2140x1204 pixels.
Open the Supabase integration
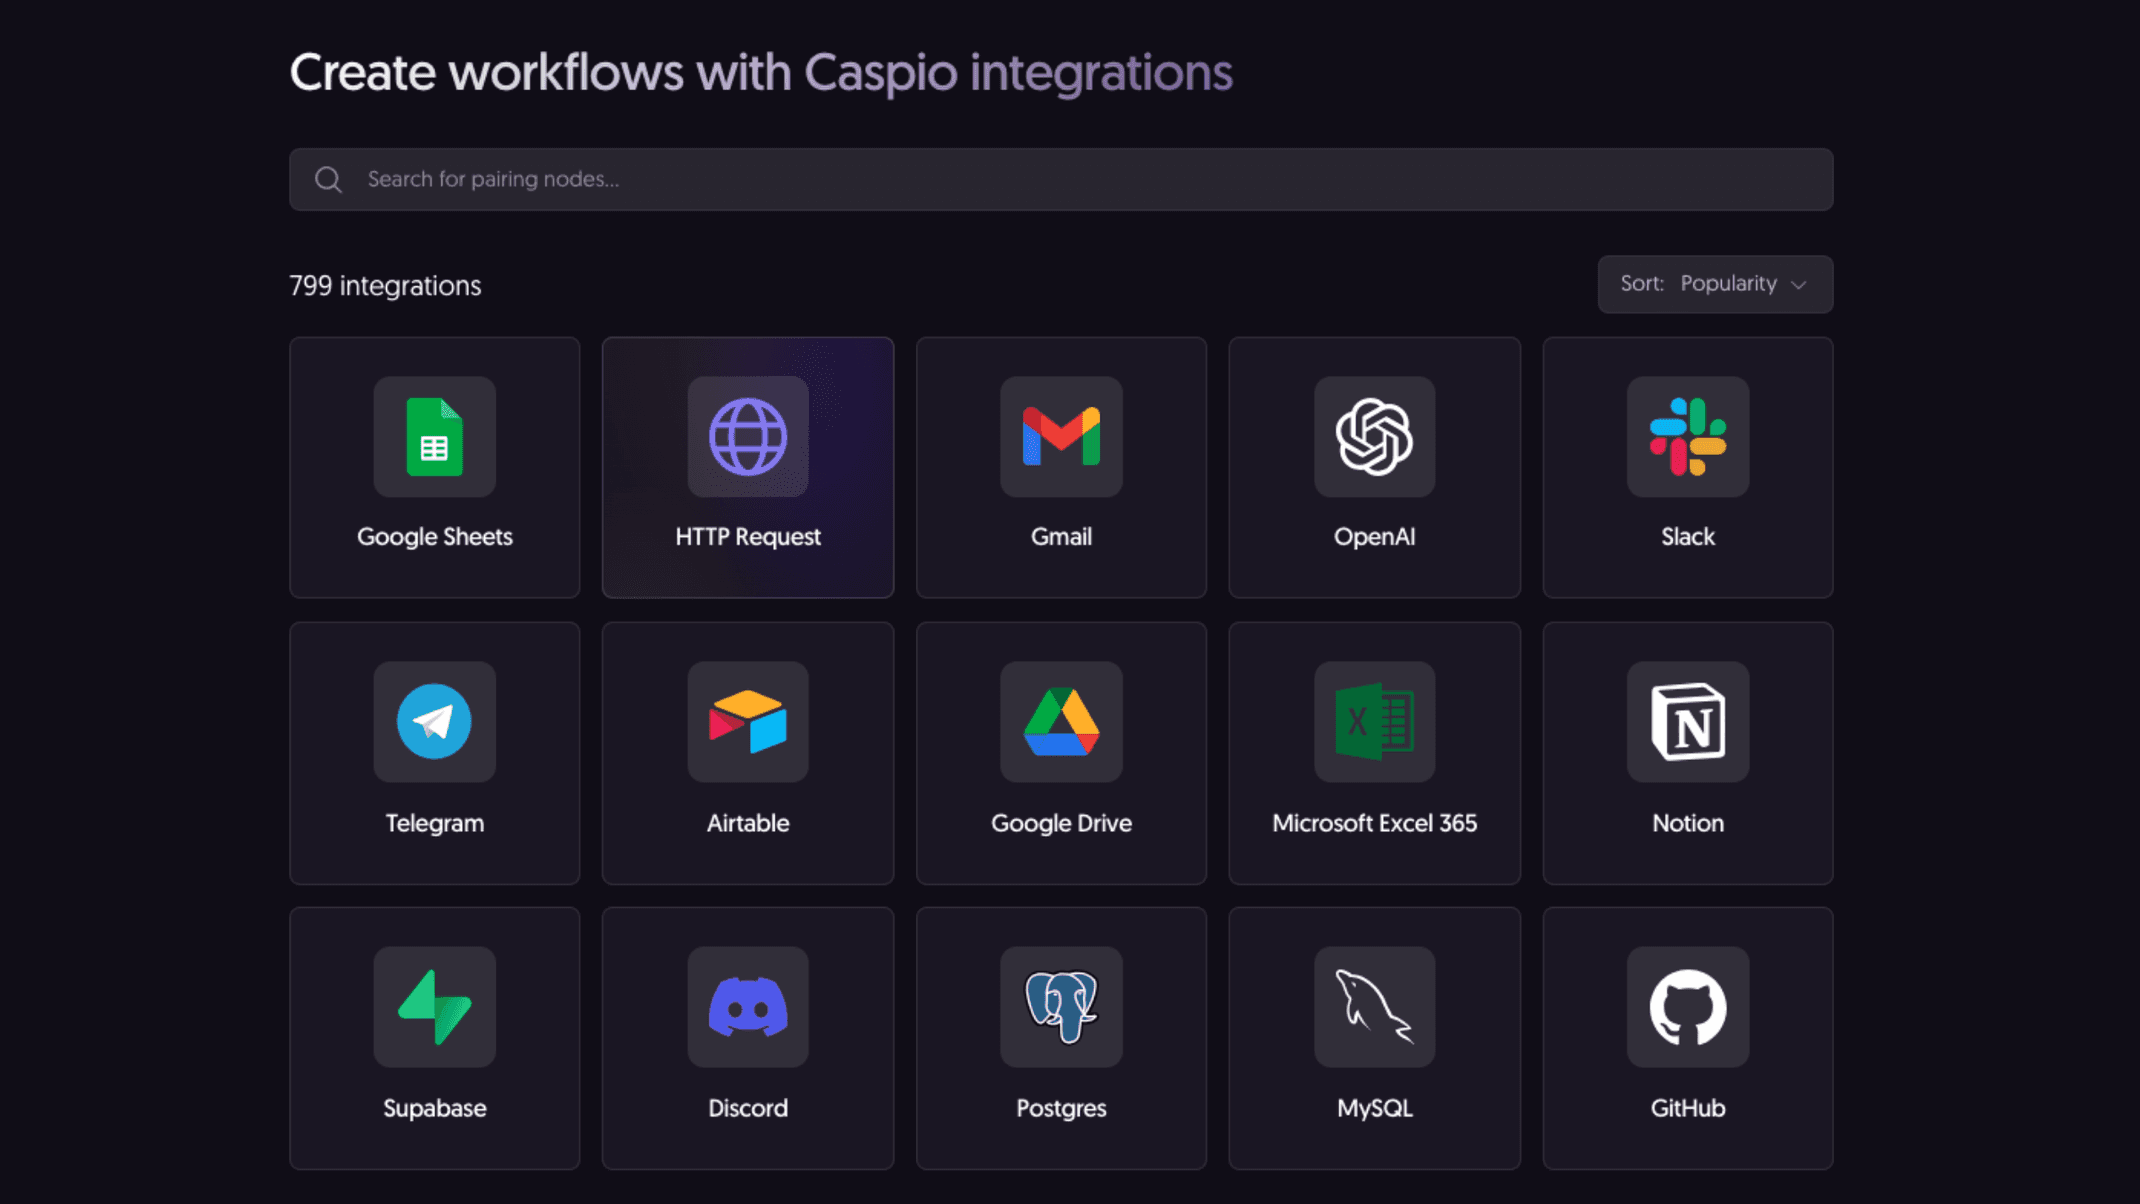[x=434, y=1007]
